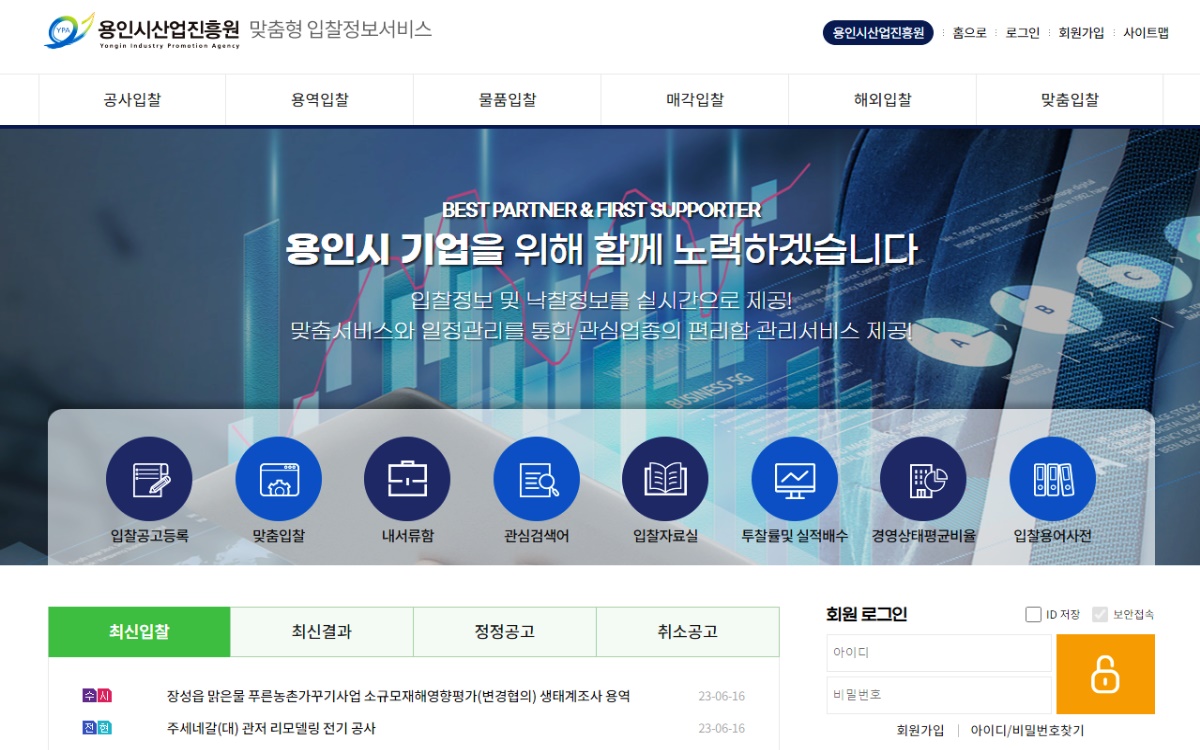
Task: Expand the 공사입찰 menu
Action: (132, 100)
